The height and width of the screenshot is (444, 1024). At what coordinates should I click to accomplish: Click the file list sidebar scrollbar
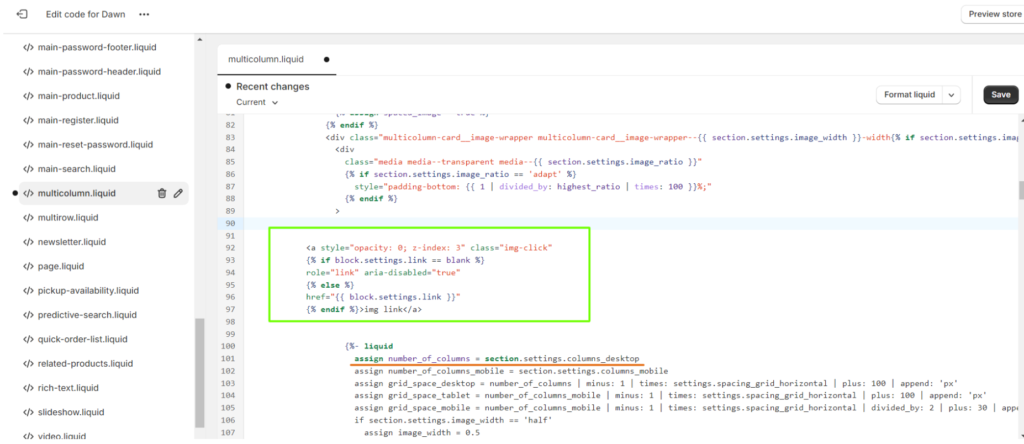(200, 372)
